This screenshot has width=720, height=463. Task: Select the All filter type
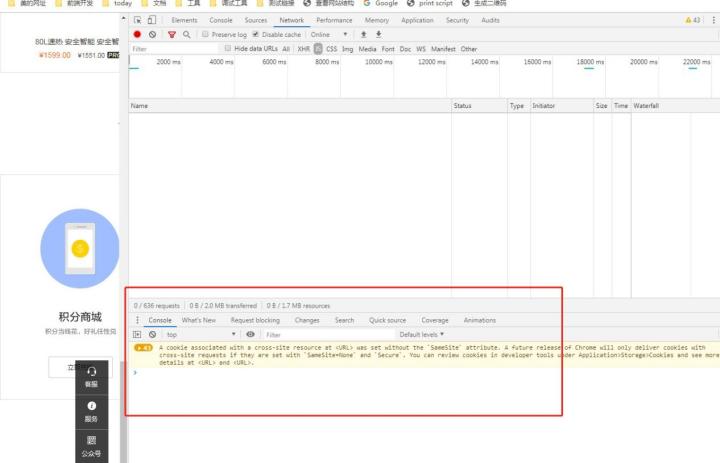pos(286,49)
